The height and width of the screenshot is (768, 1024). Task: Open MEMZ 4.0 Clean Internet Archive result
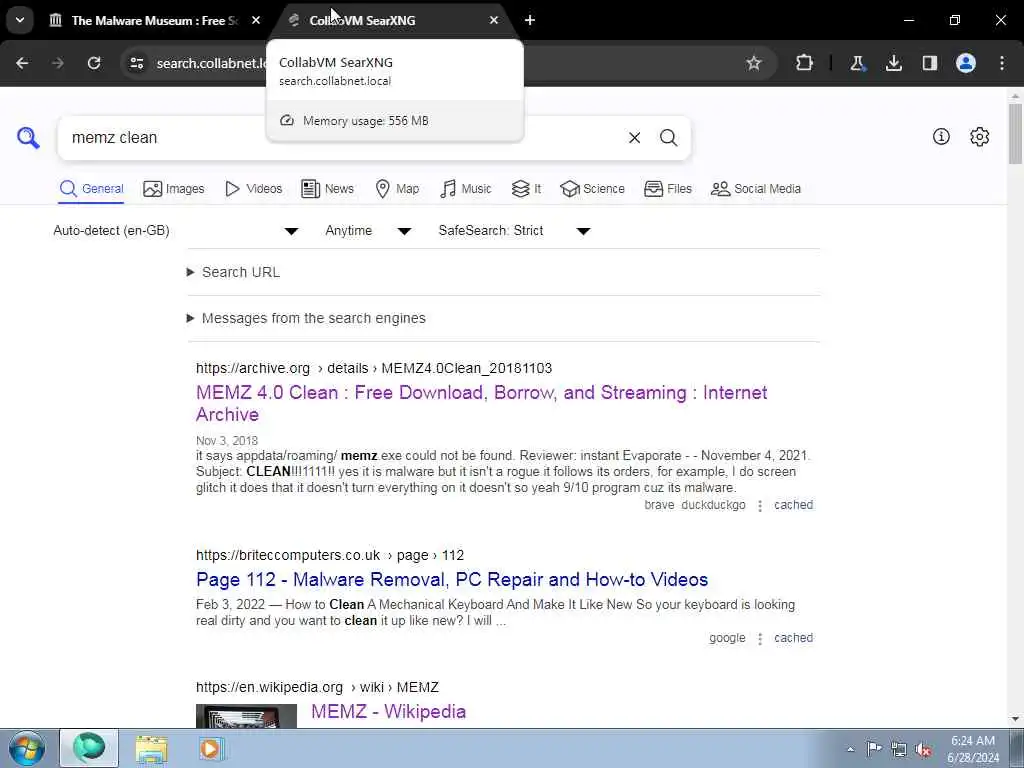[481, 403]
